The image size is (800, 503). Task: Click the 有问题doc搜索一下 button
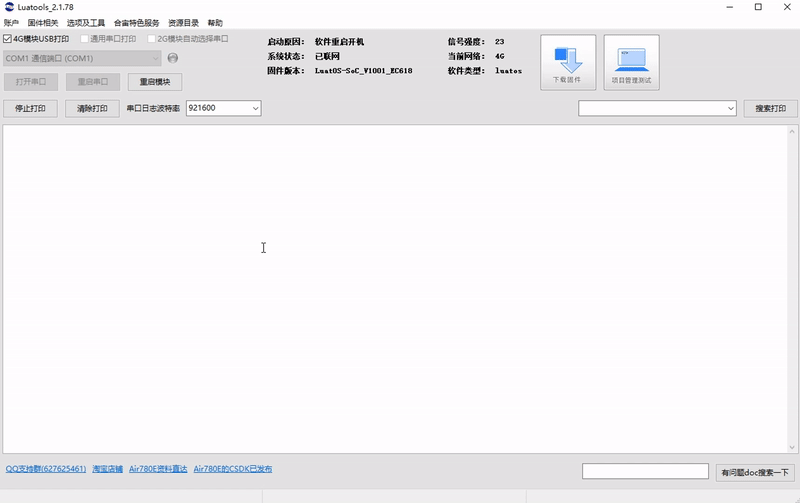pyautogui.click(x=755, y=472)
